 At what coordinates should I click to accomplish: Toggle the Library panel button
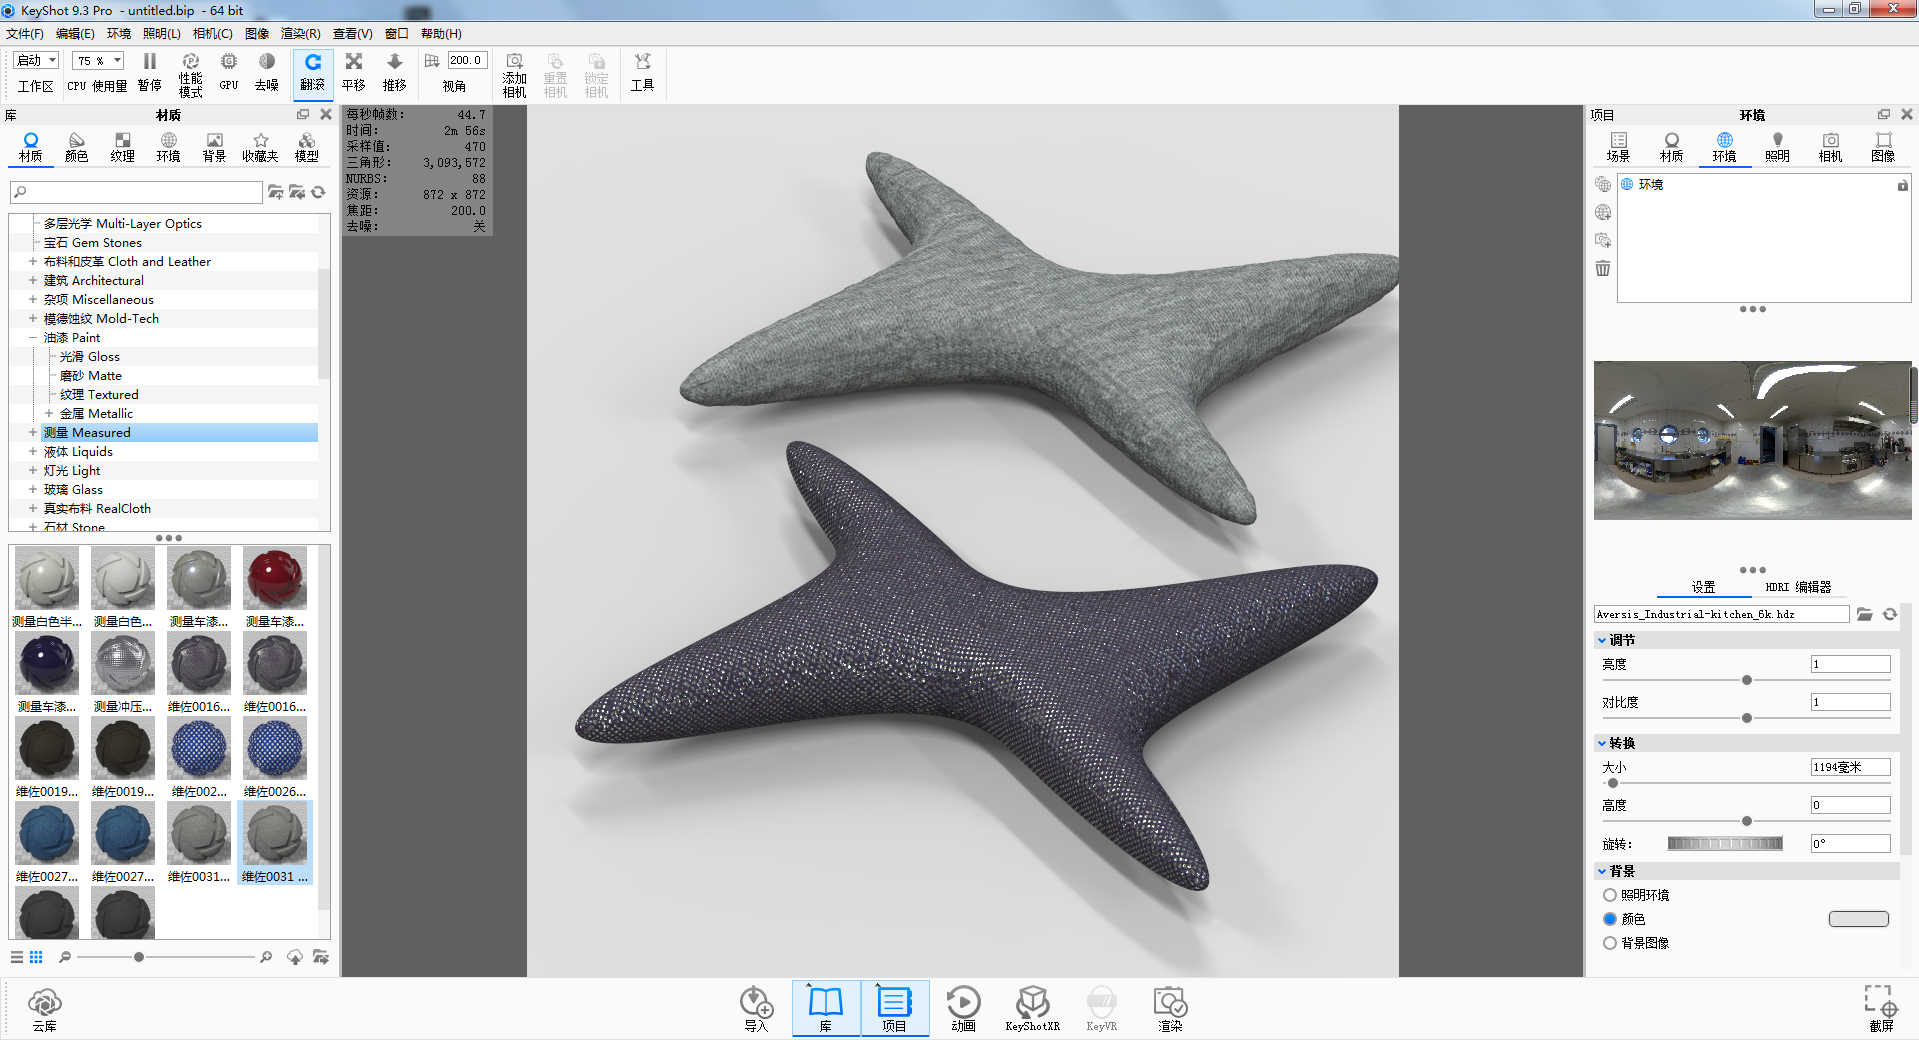click(x=826, y=1008)
